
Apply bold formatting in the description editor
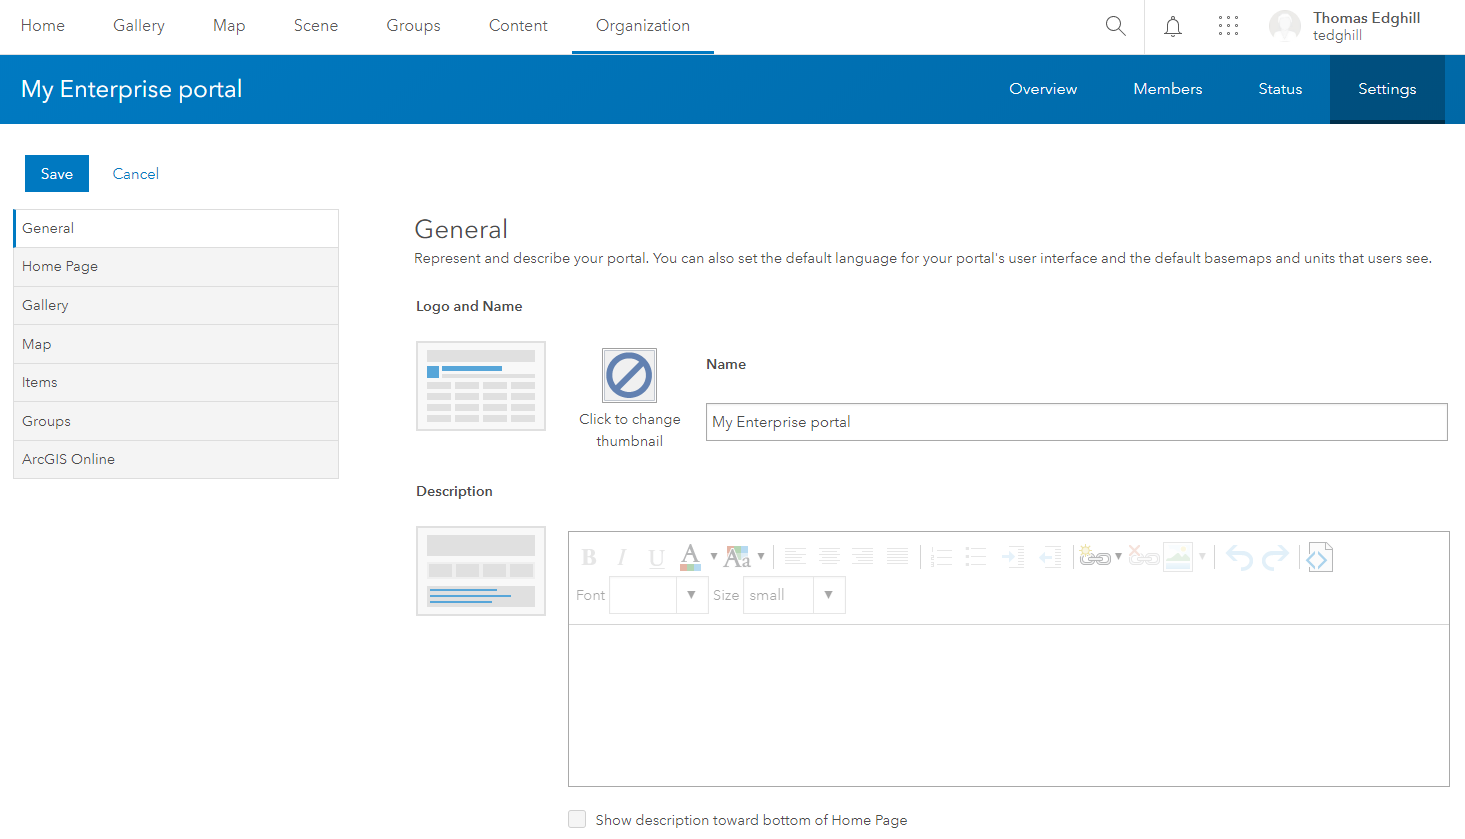pyautogui.click(x=589, y=557)
